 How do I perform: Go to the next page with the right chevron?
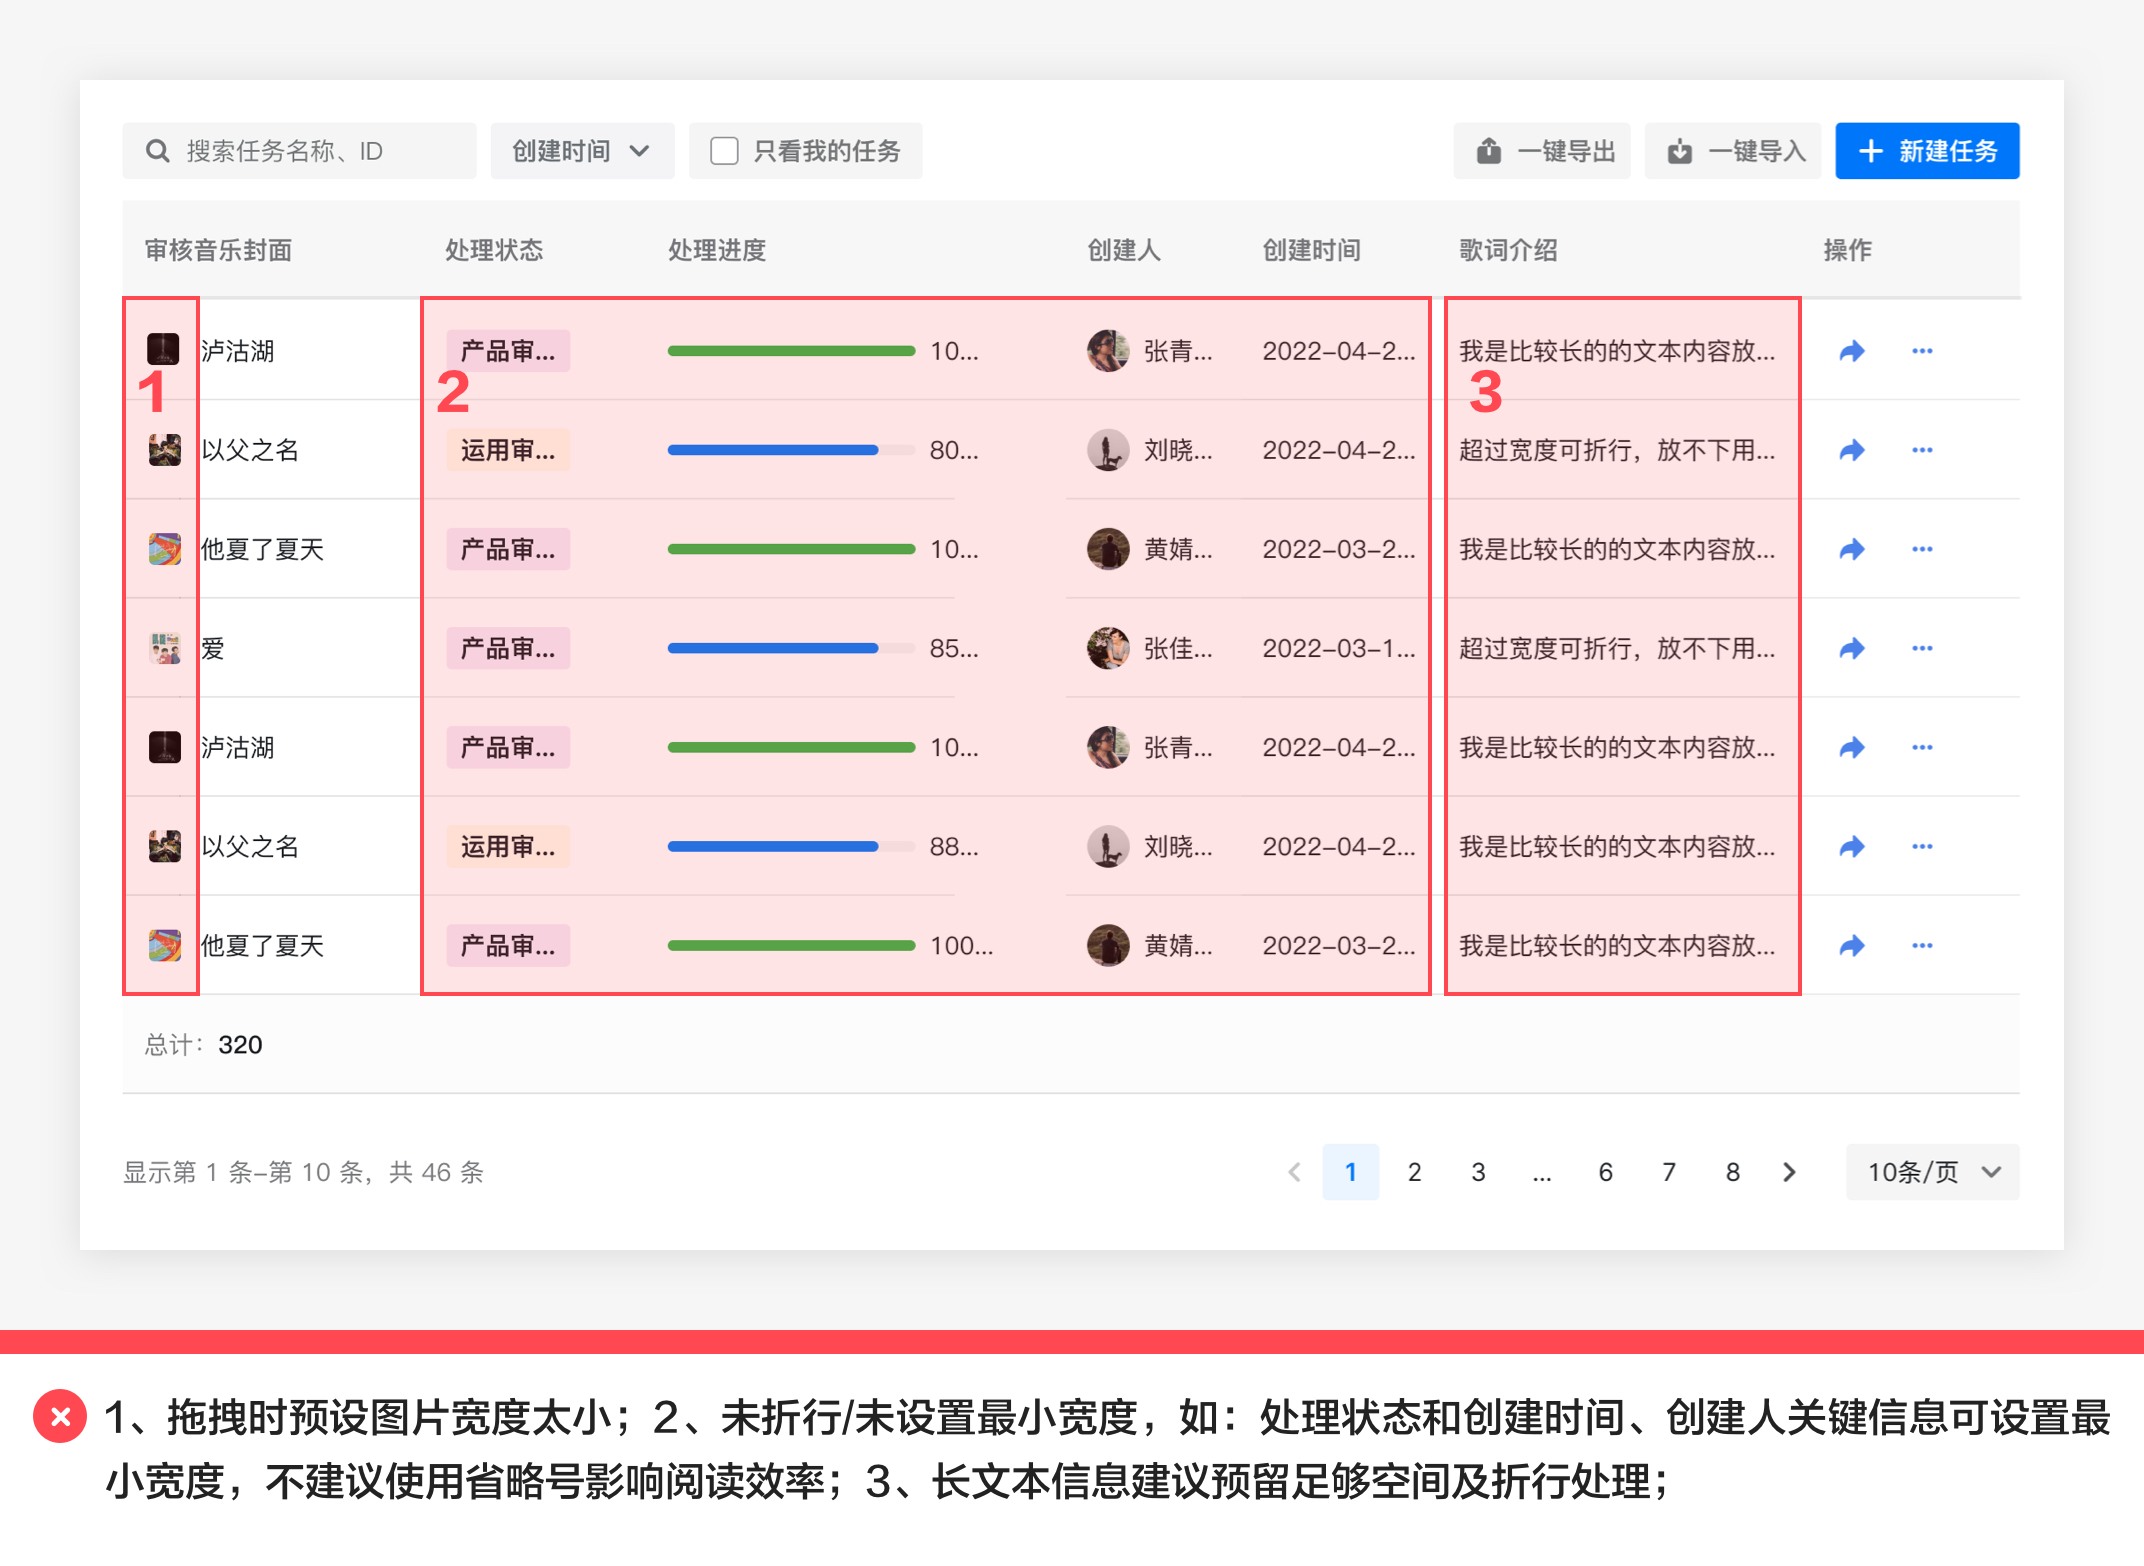[x=1789, y=1171]
